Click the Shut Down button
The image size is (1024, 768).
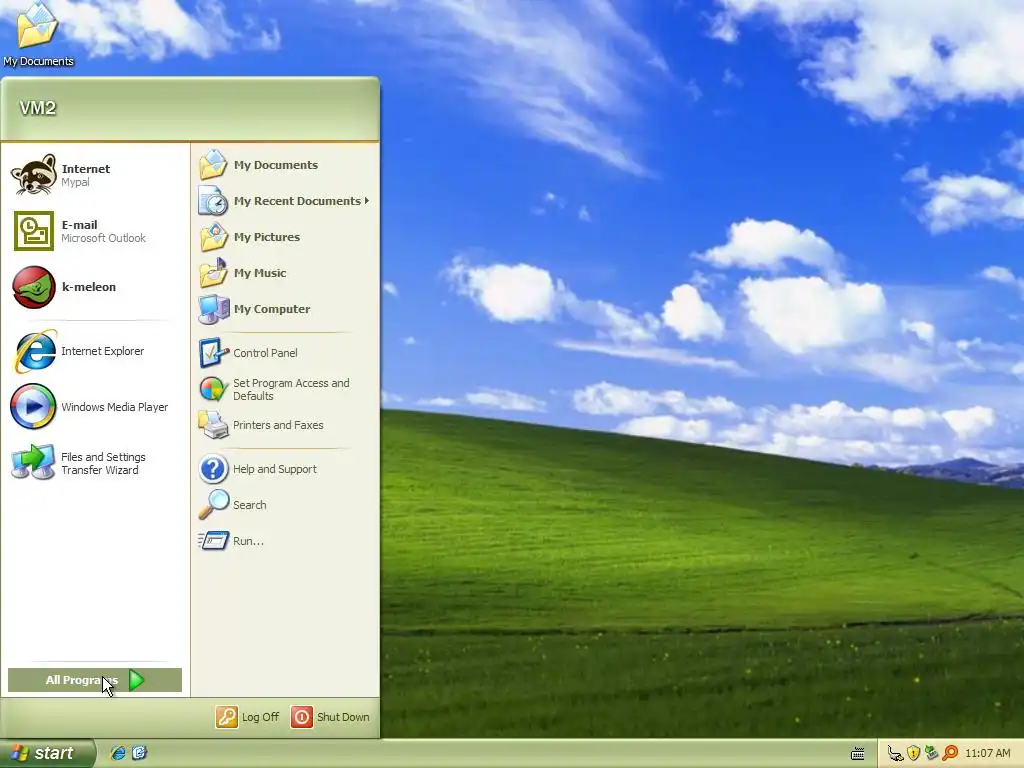pos(330,717)
